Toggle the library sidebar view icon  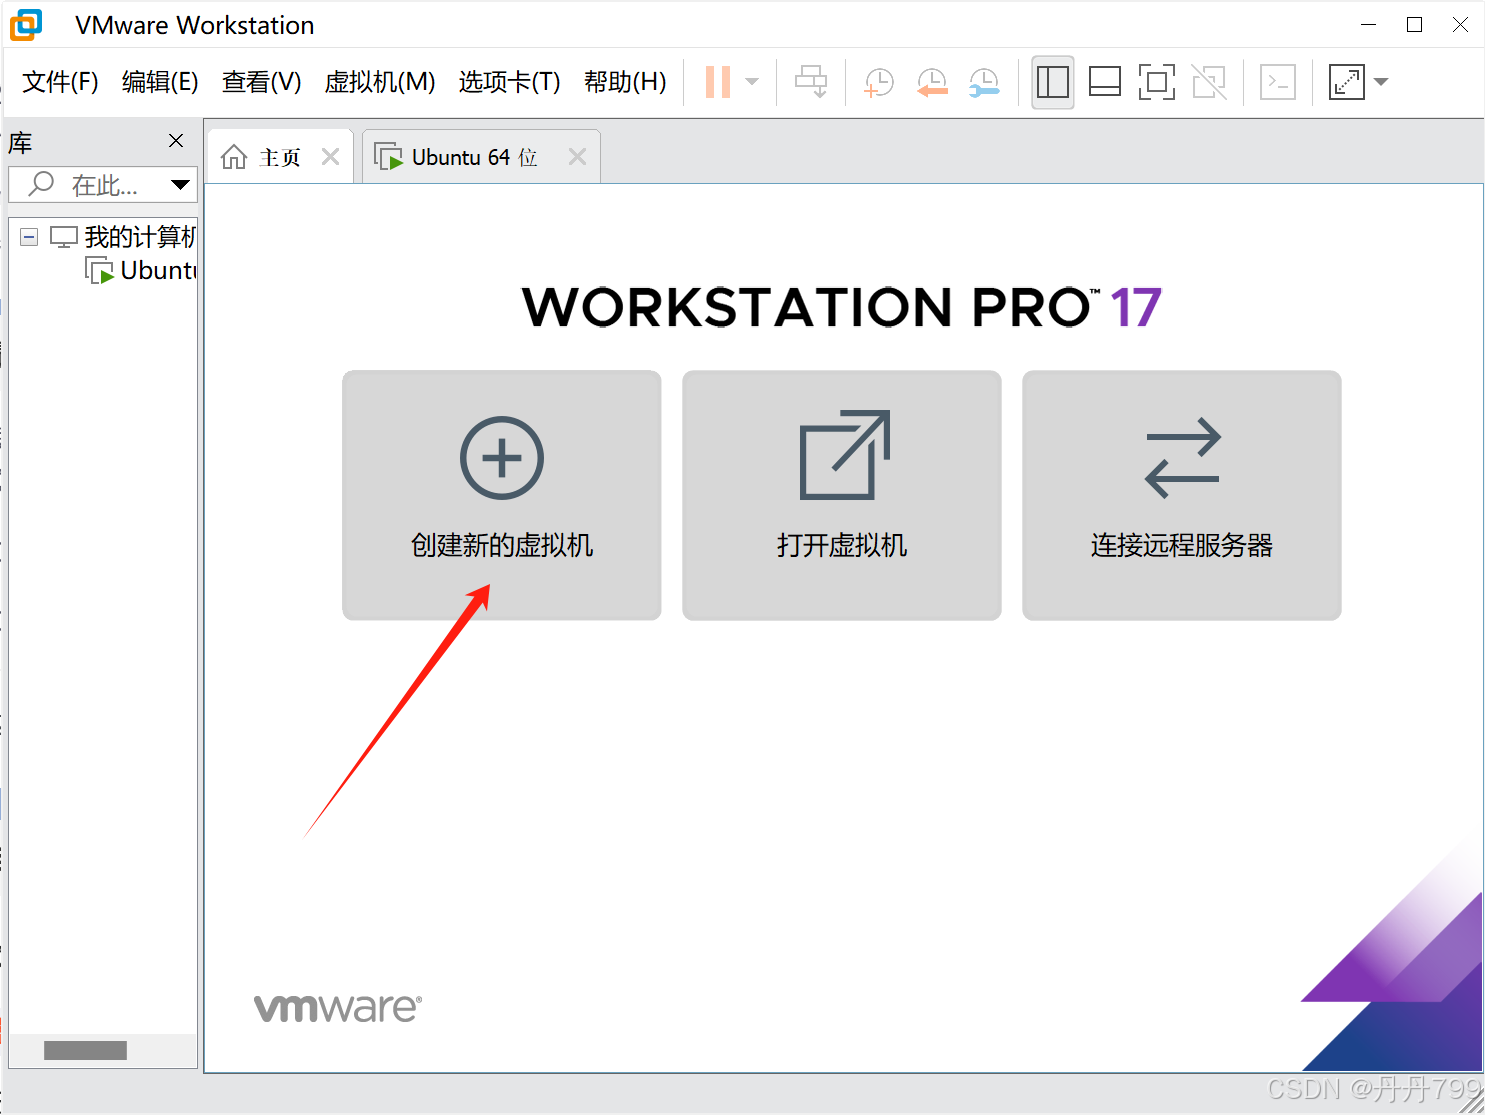1053,82
